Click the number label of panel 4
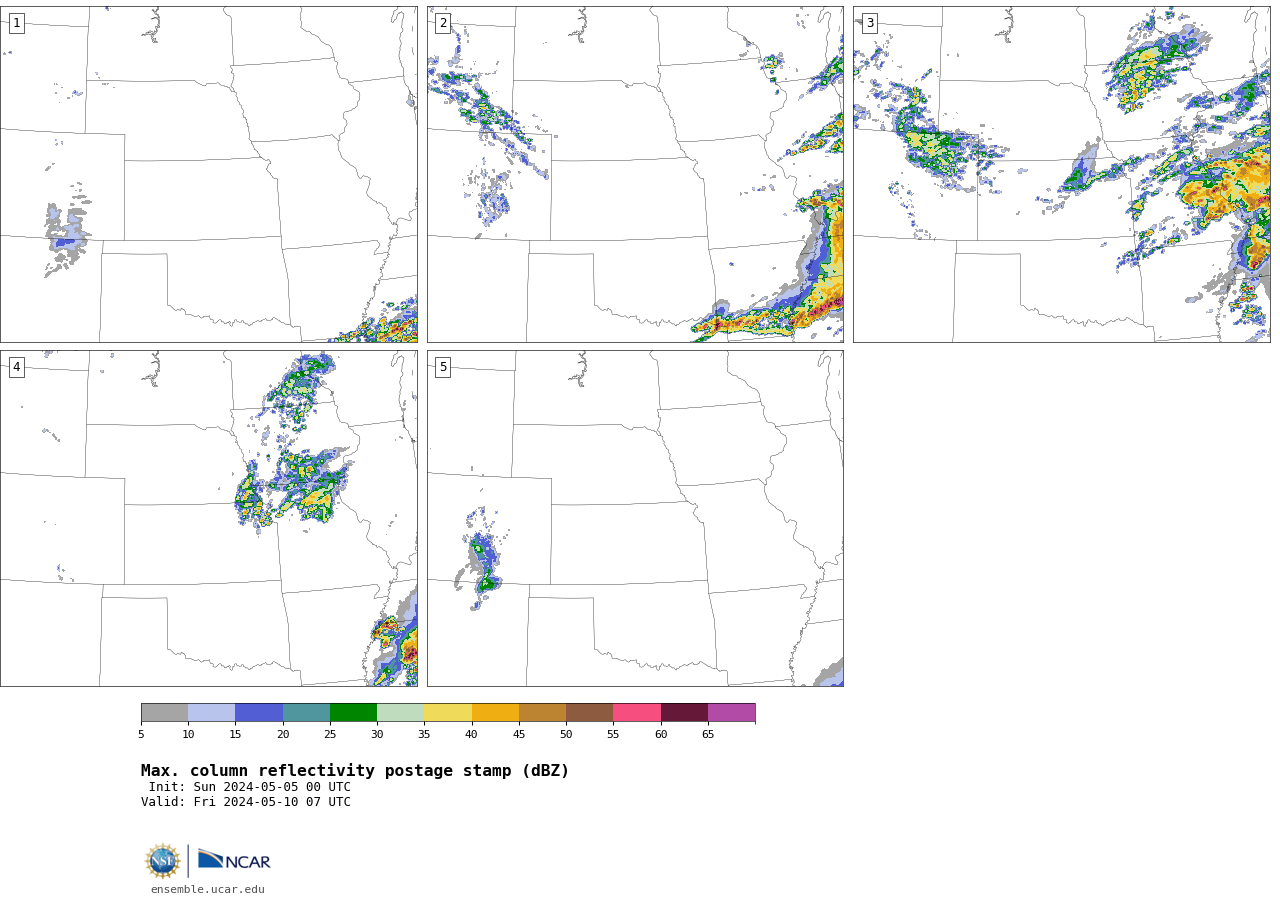The width and height of the screenshot is (1280, 901). (x=16, y=367)
